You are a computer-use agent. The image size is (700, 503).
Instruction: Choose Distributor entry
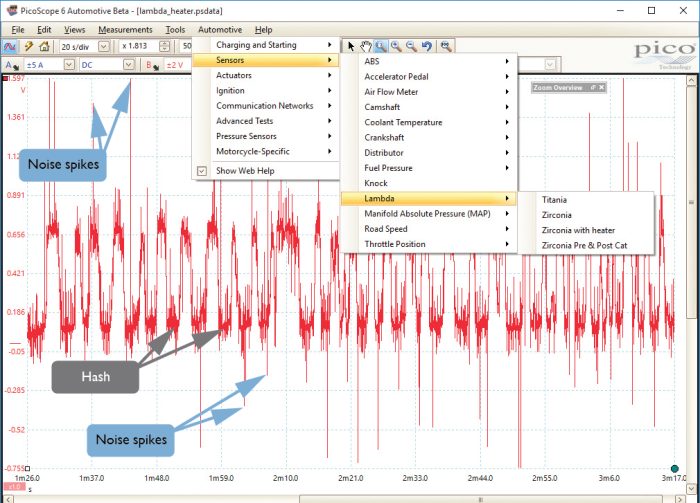tap(429, 153)
